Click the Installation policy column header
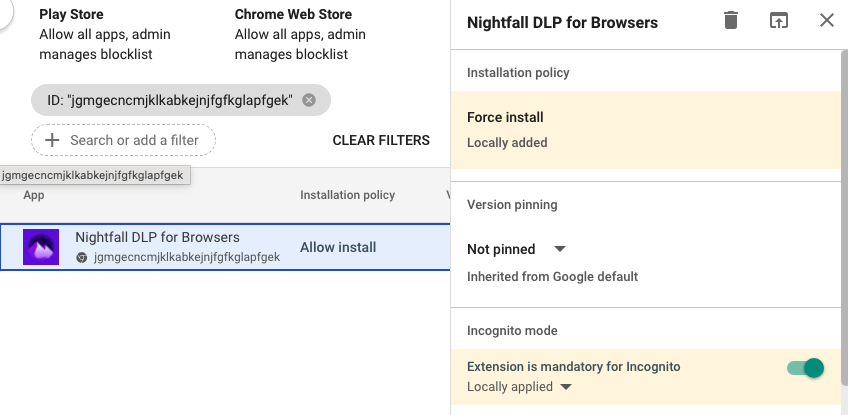 point(347,195)
